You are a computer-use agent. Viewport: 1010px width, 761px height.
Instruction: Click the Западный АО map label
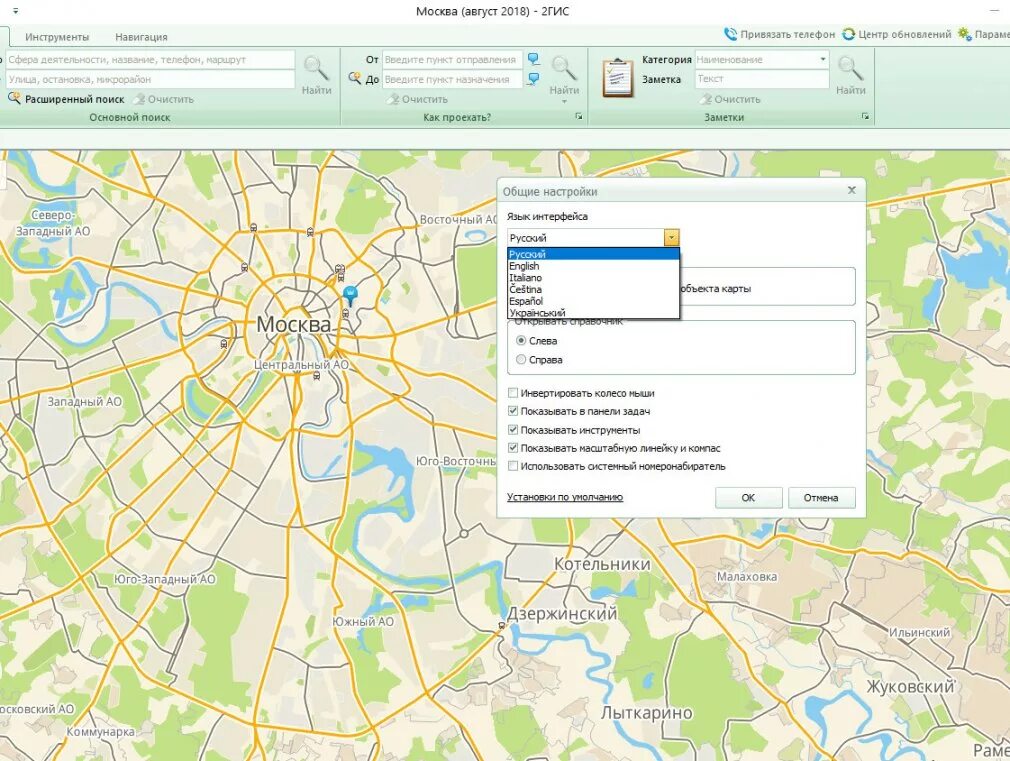[x=84, y=401]
